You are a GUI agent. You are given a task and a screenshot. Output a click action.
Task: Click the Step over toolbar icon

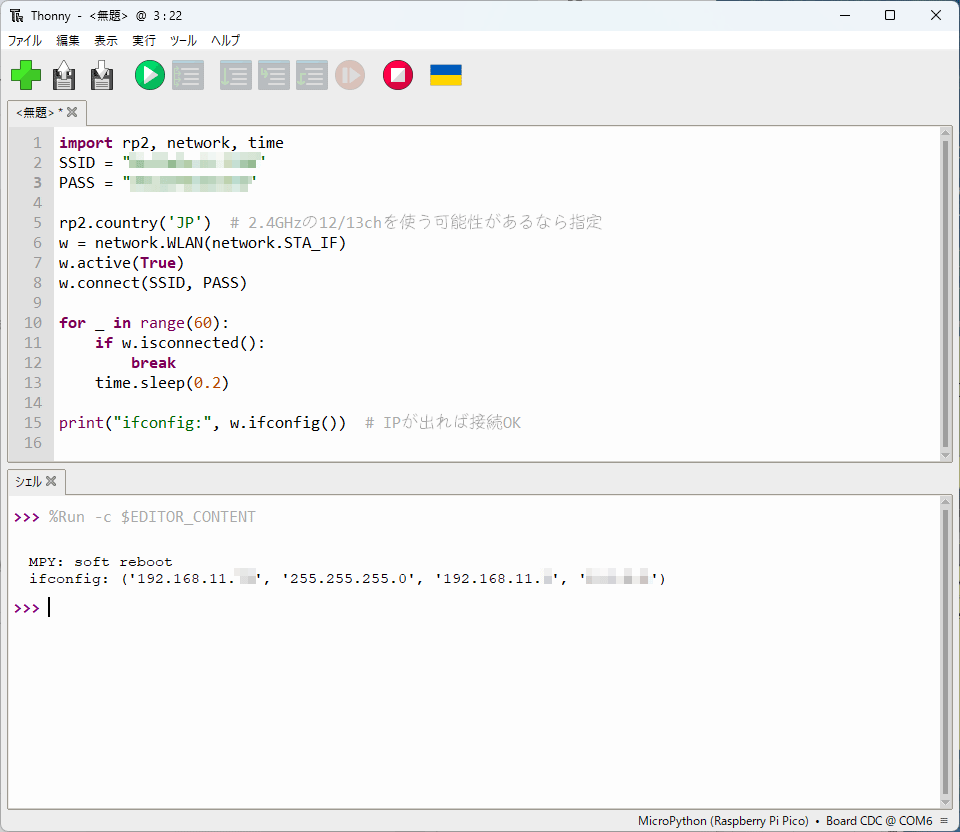click(x=236, y=75)
